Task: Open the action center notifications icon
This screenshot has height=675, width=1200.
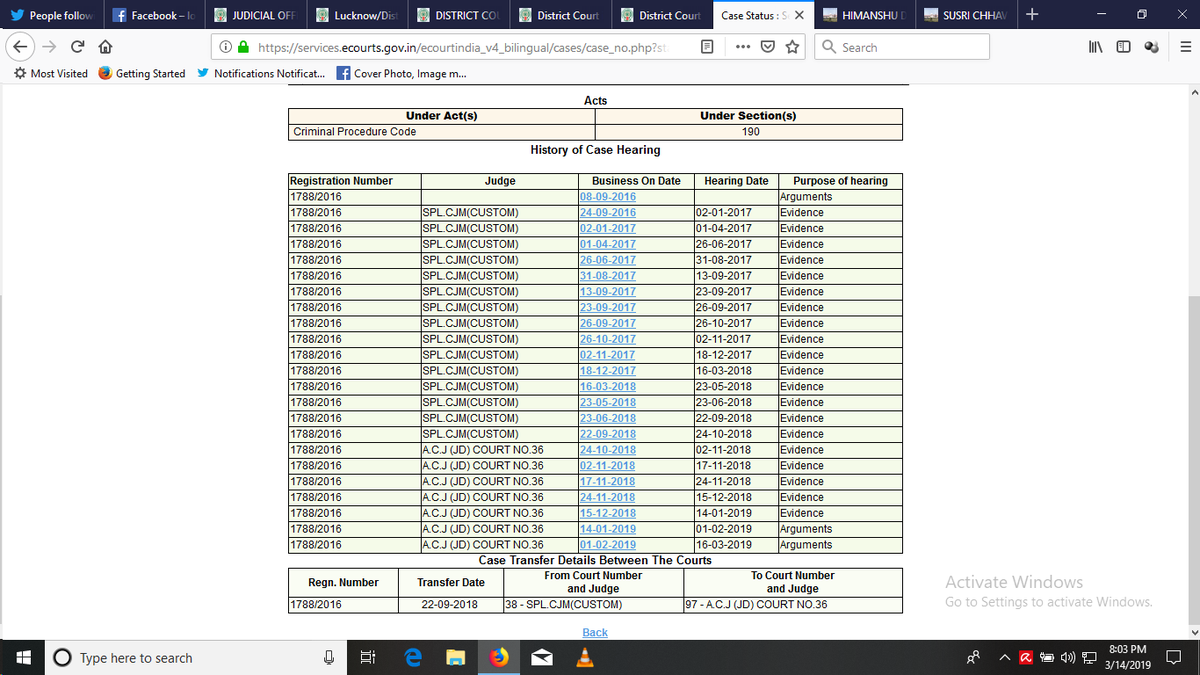Action: pos(1176,658)
